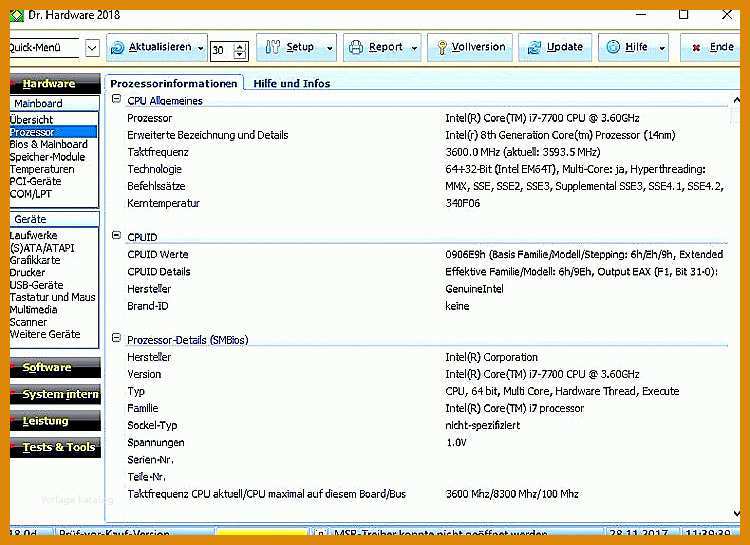Viewport: 750px width, 545px height.
Task: Click the Dr. Hardware title bar app icon
Action: pyautogui.click(x=17, y=15)
